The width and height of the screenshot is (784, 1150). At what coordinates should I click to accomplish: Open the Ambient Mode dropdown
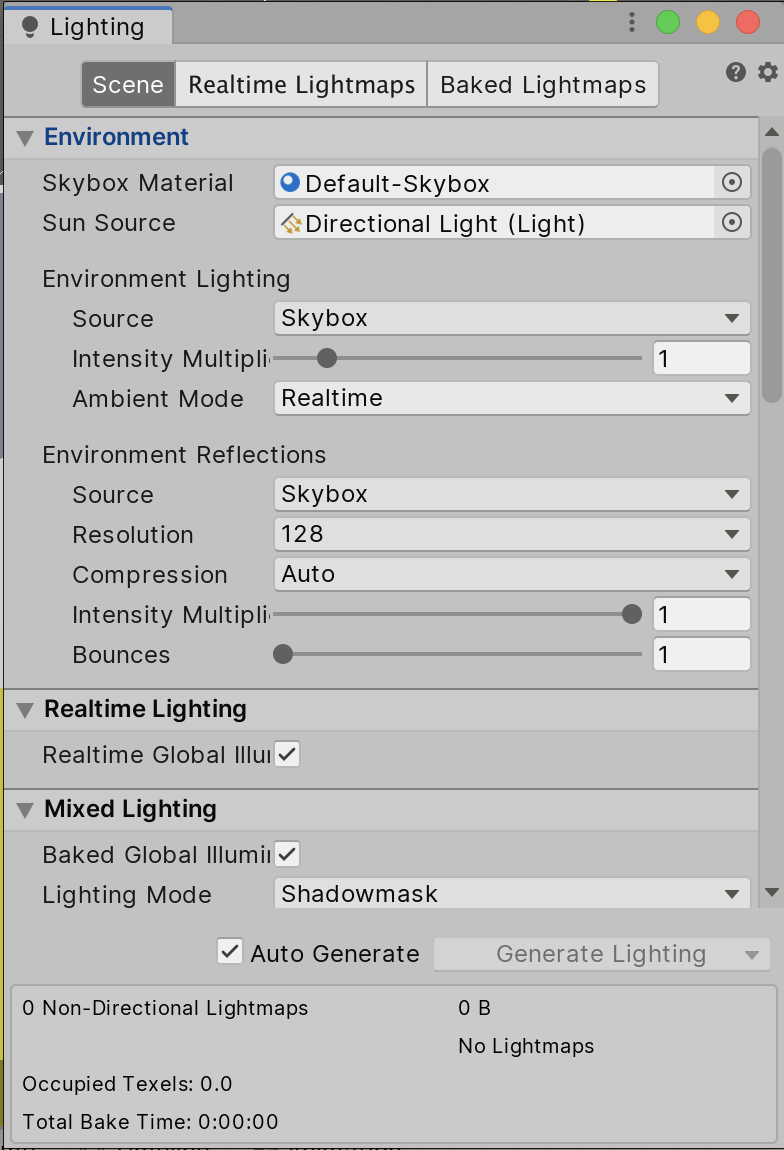pyautogui.click(x=511, y=398)
